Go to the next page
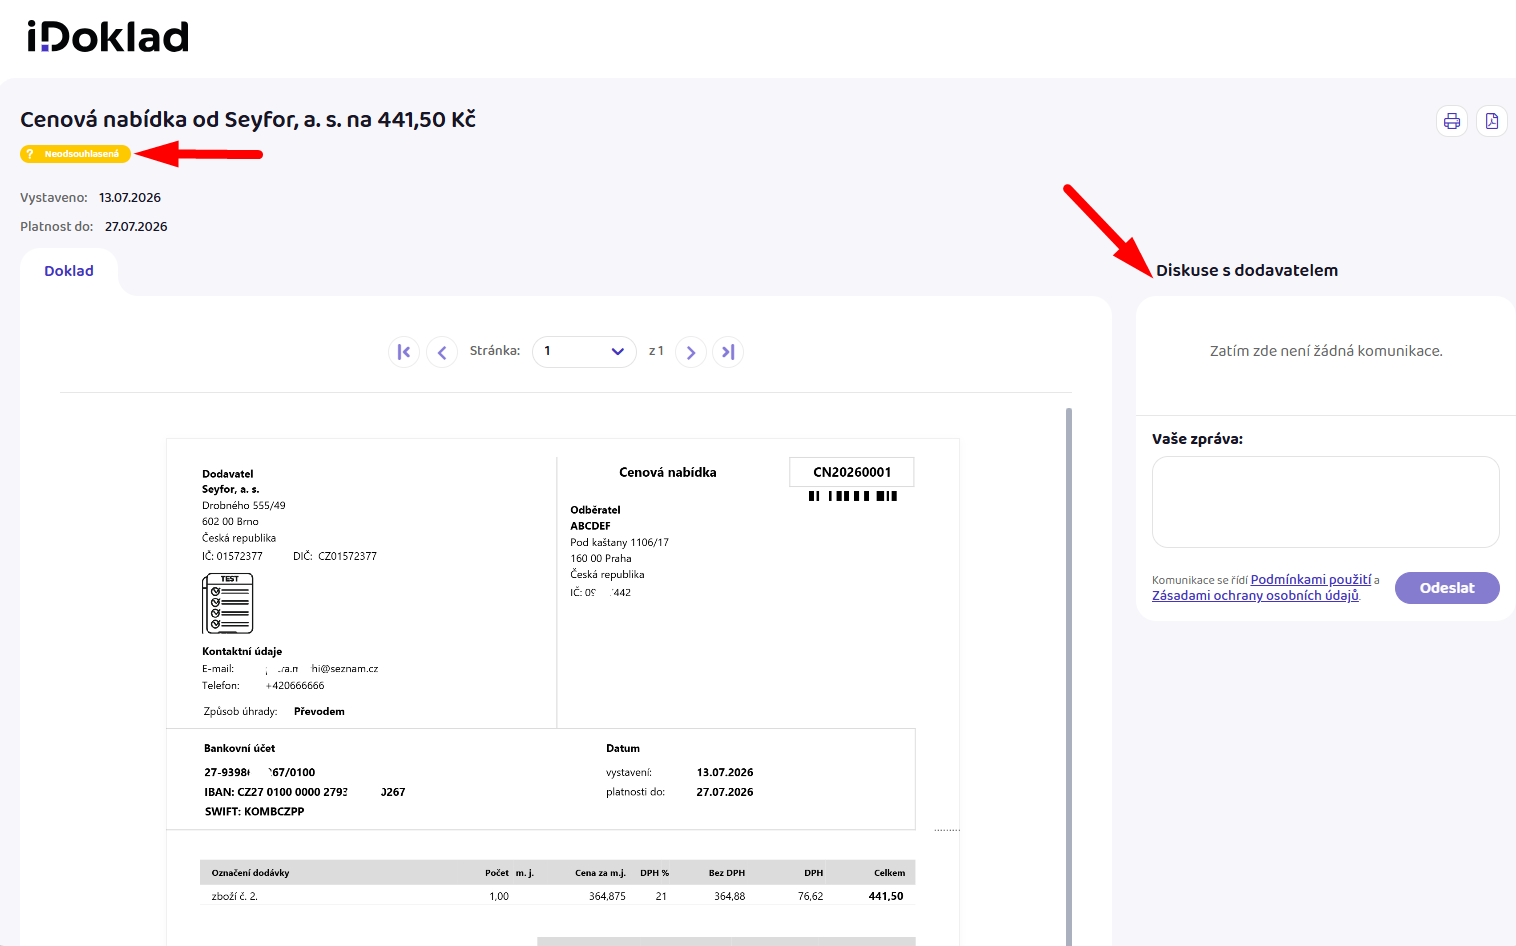This screenshot has width=1516, height=946. (691, 352)
